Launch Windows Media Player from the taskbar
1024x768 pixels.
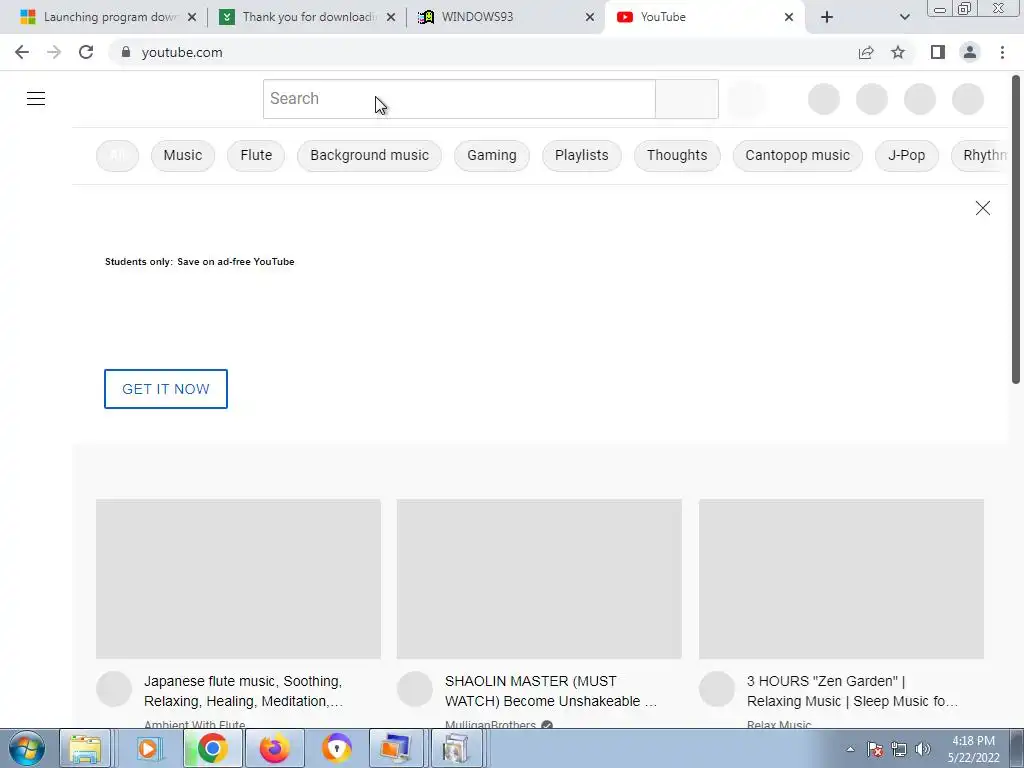148,748
